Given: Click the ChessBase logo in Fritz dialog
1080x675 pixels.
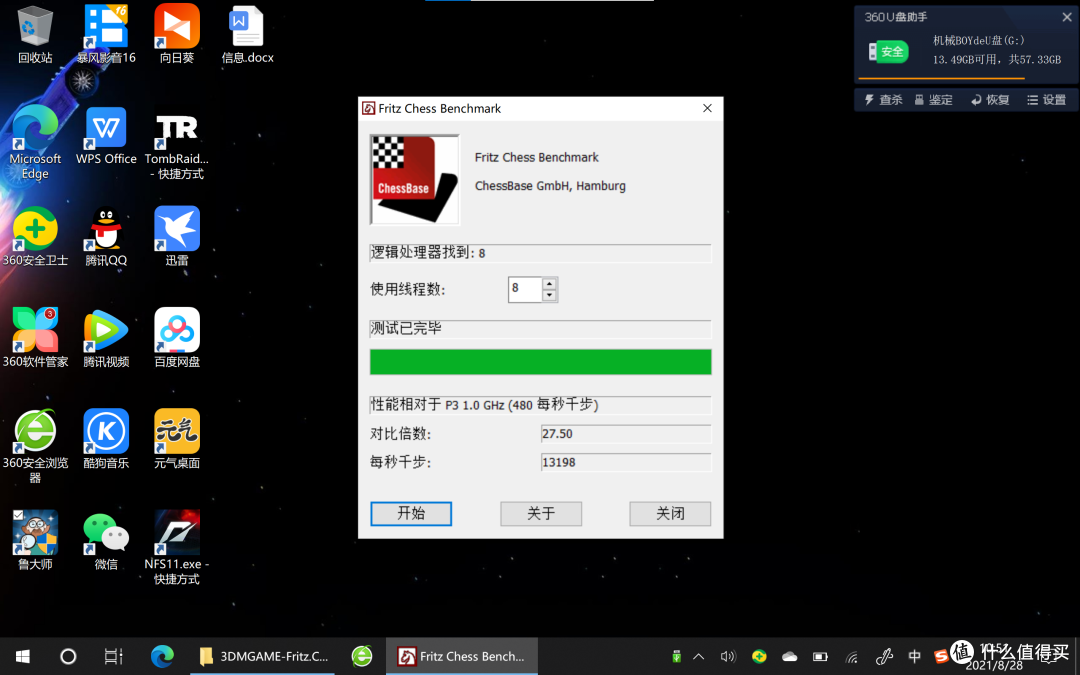Looking at the screenshot, I should 415,180.
